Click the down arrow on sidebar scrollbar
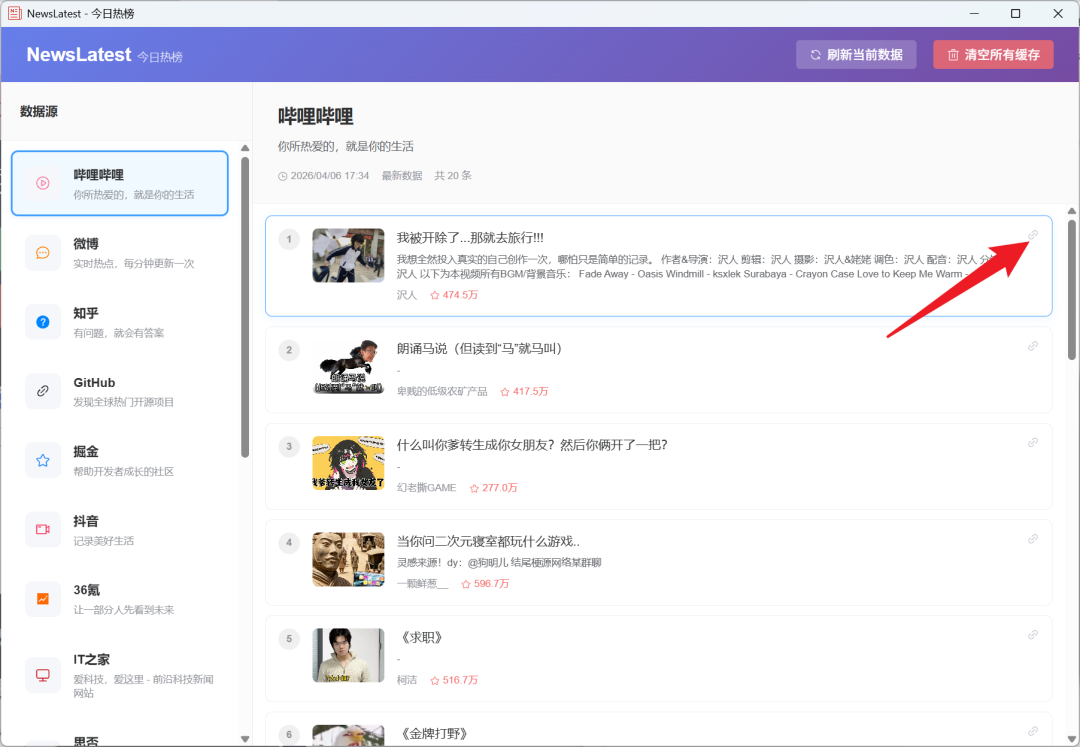The image size is (1080, 747). pos(243,739)
